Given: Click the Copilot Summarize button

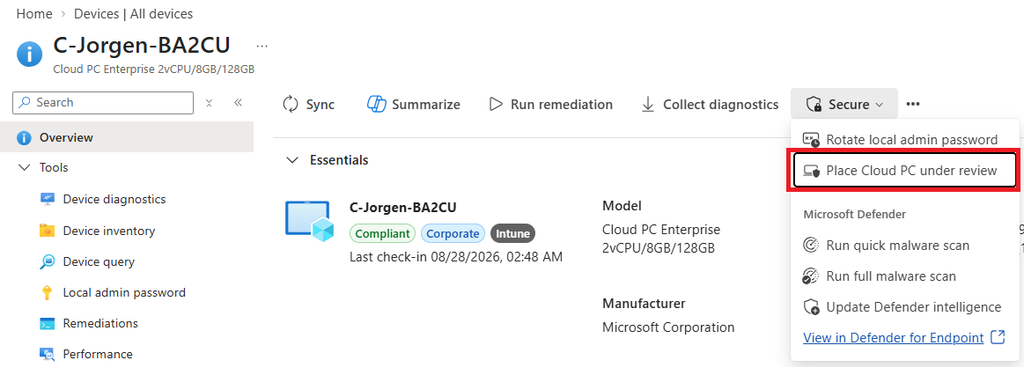Looking at the screenshot, I should pyautogui.click(x=413, y=104).
